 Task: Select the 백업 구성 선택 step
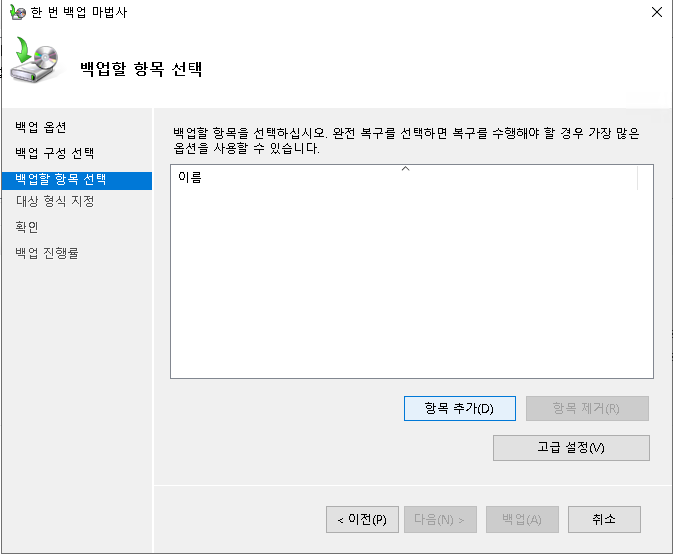55,153
